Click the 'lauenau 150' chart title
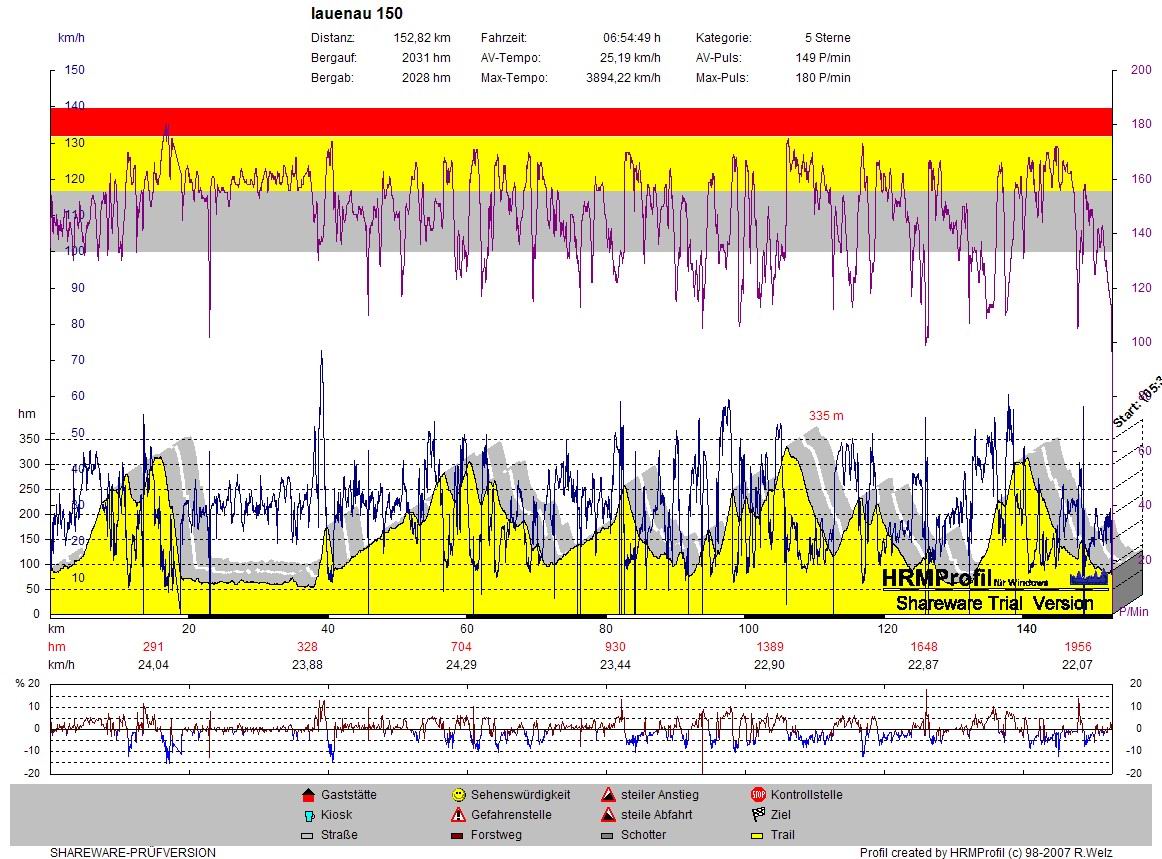Screen dimensions: 1162x859 point(357,14)
